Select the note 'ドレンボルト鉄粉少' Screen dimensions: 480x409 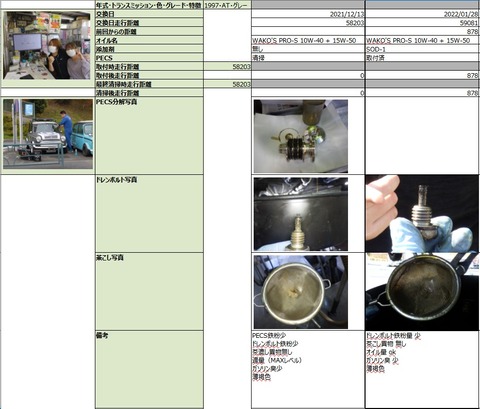(275, 344)
